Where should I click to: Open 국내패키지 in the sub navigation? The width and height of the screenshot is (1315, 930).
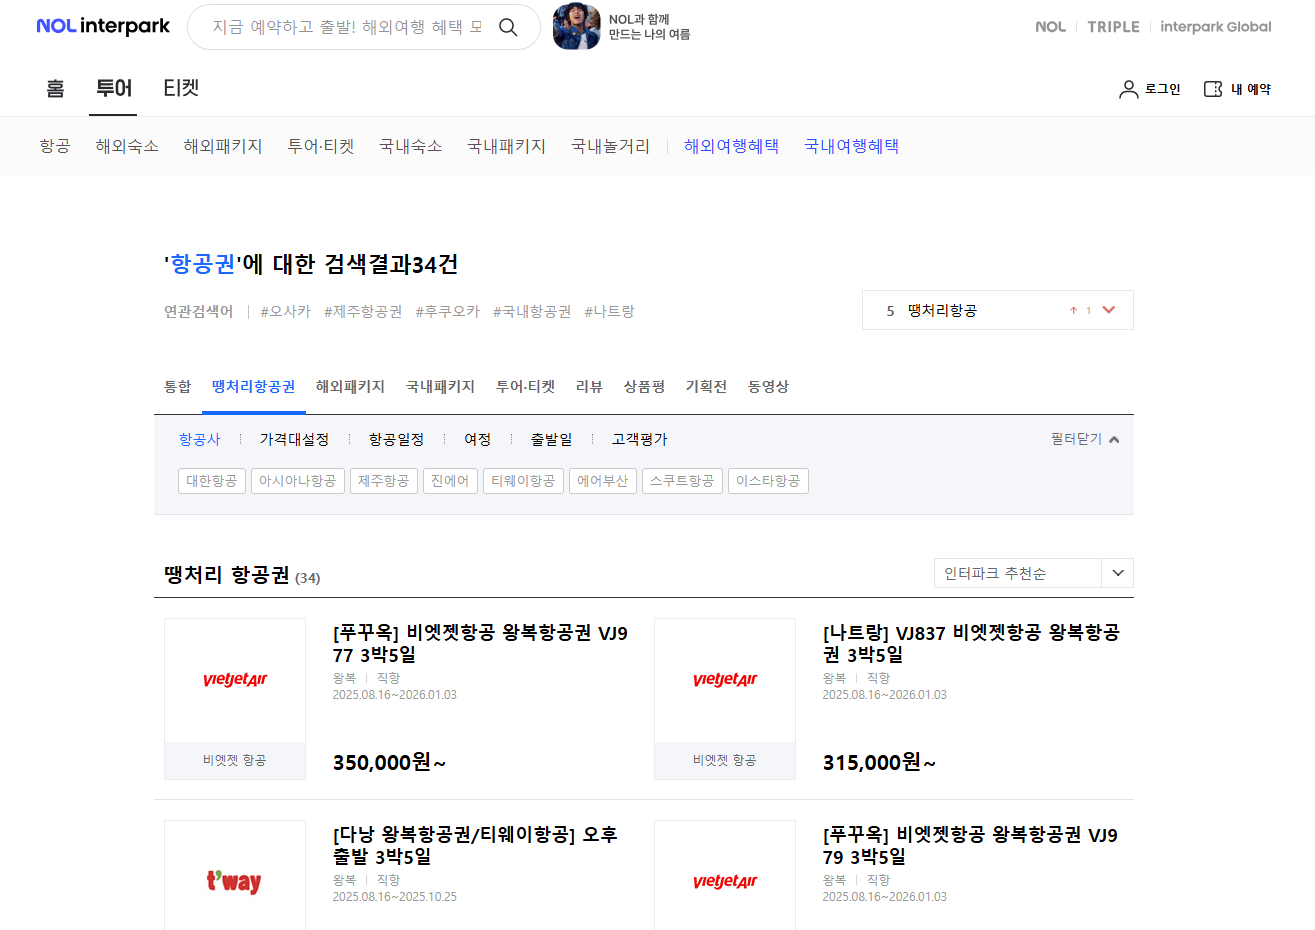[507, 146]
